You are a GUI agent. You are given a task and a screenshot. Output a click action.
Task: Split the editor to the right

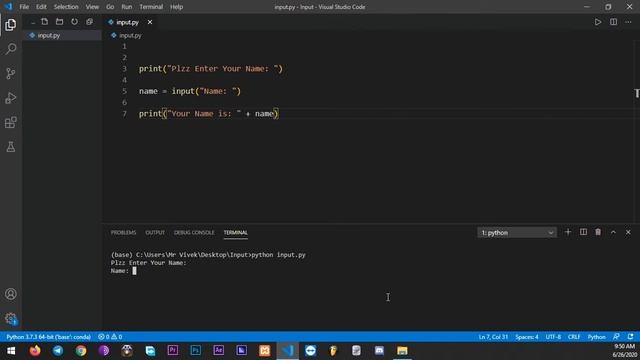(x=613, y=22)
